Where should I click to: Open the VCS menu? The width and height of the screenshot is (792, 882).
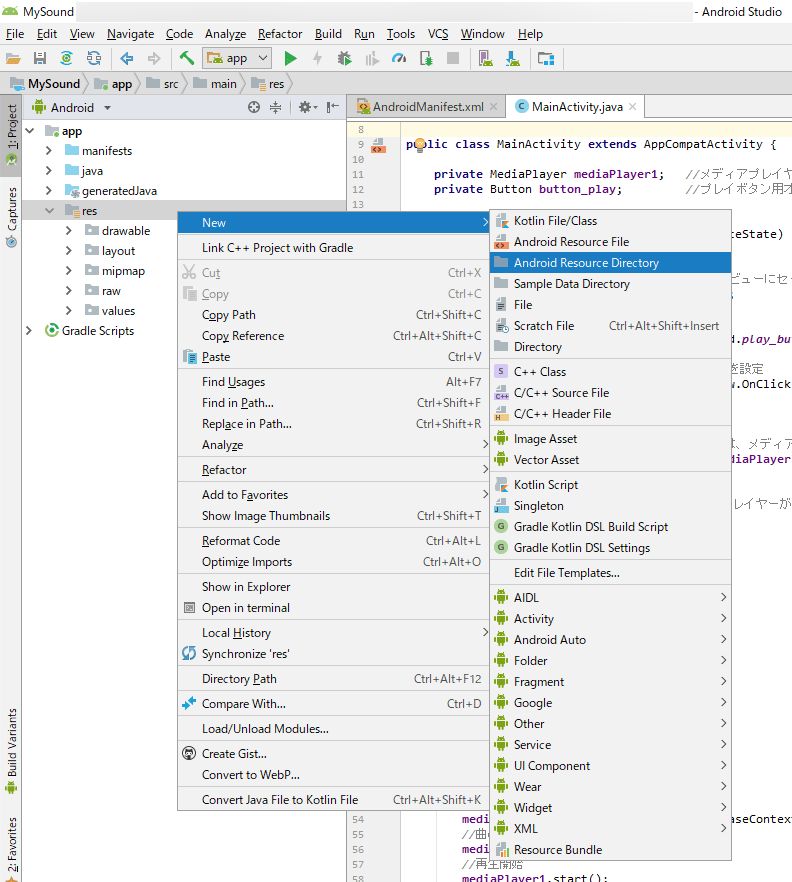(x=438, y=34)
